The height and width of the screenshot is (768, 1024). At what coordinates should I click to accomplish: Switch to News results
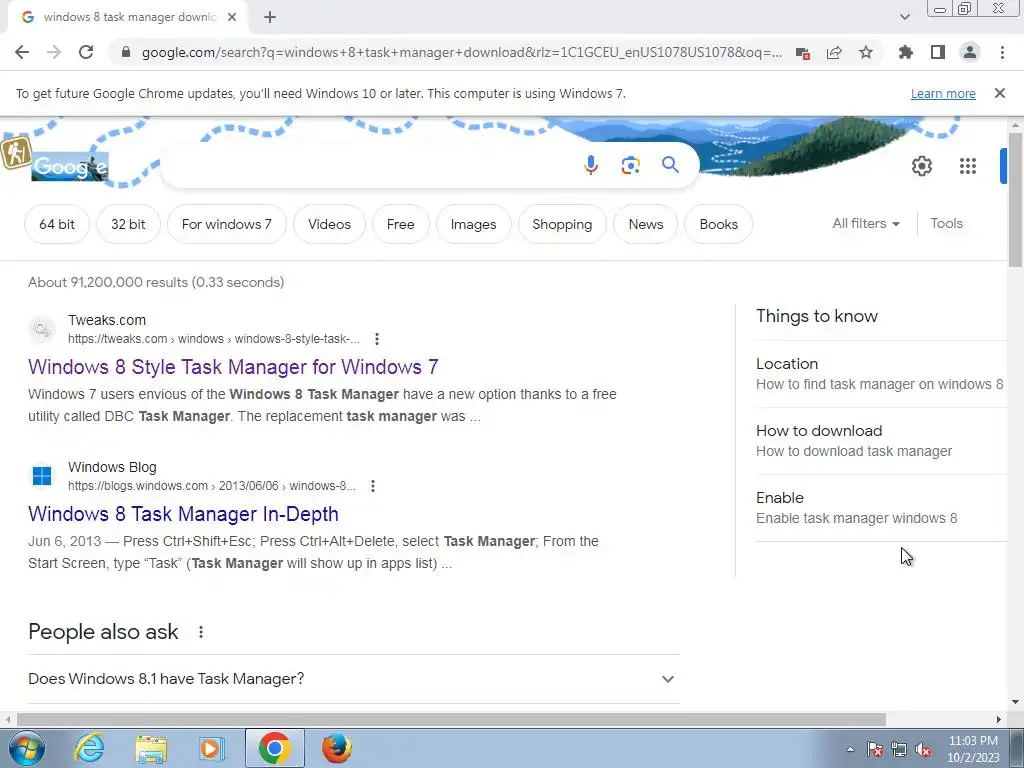coord(646,224)
